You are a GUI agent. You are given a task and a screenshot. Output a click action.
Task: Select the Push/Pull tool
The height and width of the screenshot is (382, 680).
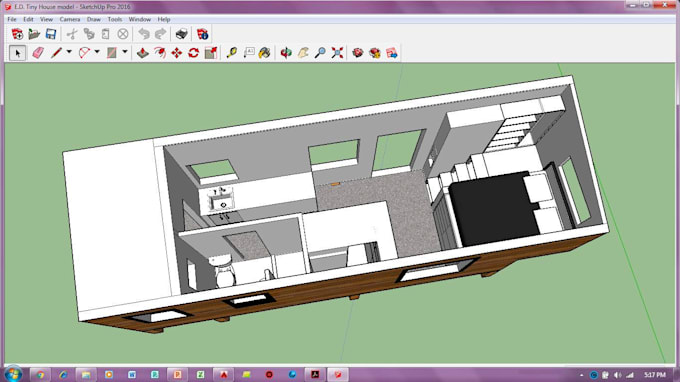(143, 53)
